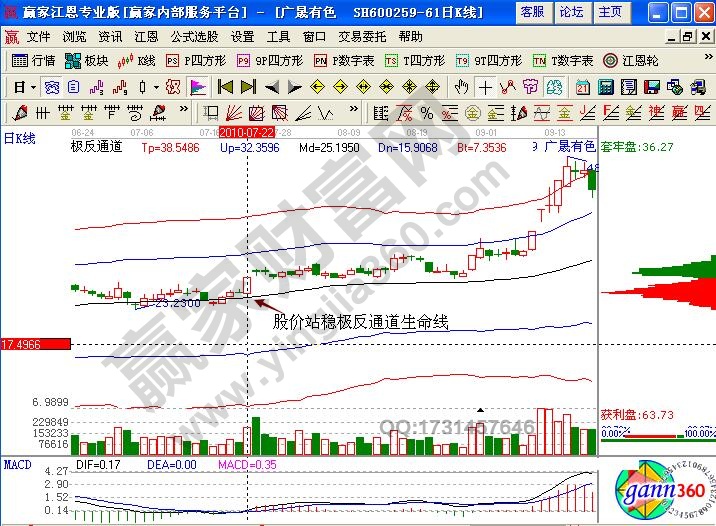Click the 主页 homepage button
The height and width of the screenshot is (526, 716).
click(609, 12)
